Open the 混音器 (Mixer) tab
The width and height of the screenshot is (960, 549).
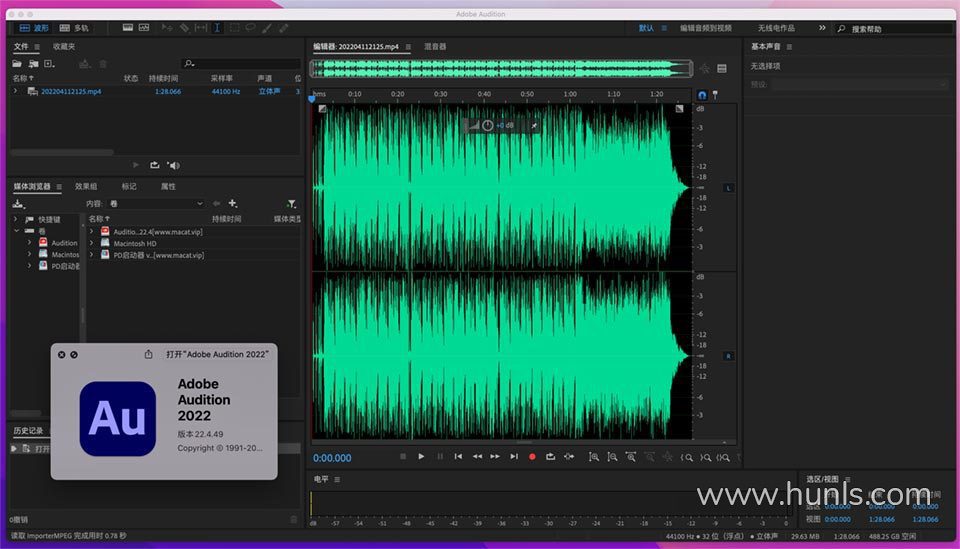[x=435, y=47]
